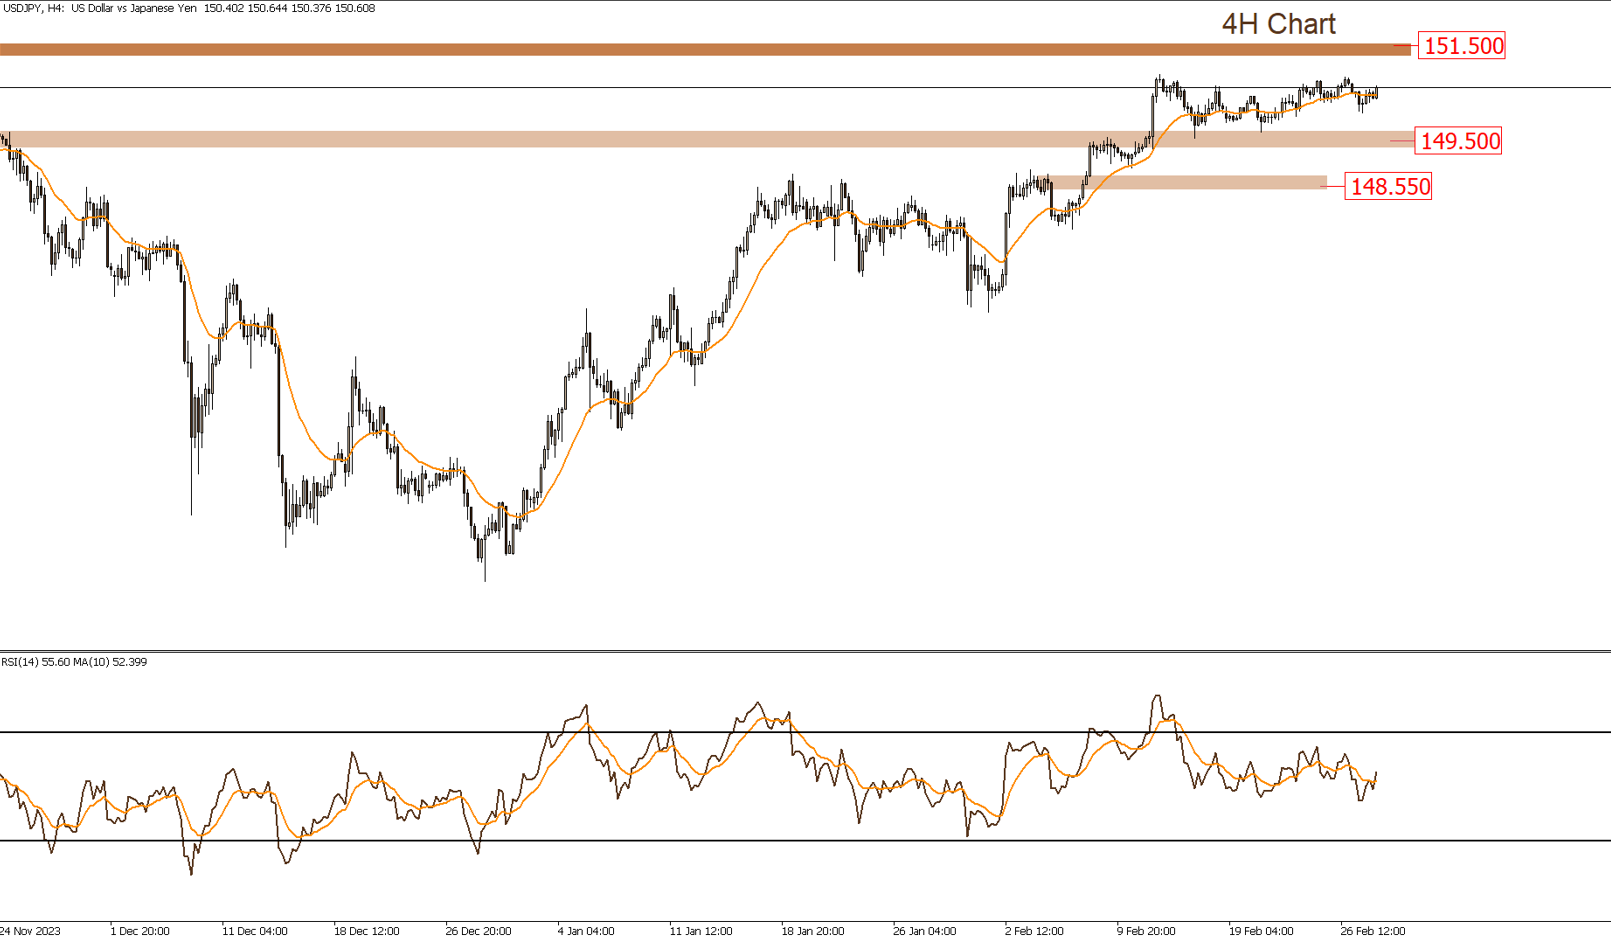Click the 2 Feb 12:00 time label
Viewport: 1611px width, 940px height.
point(1034,931)
